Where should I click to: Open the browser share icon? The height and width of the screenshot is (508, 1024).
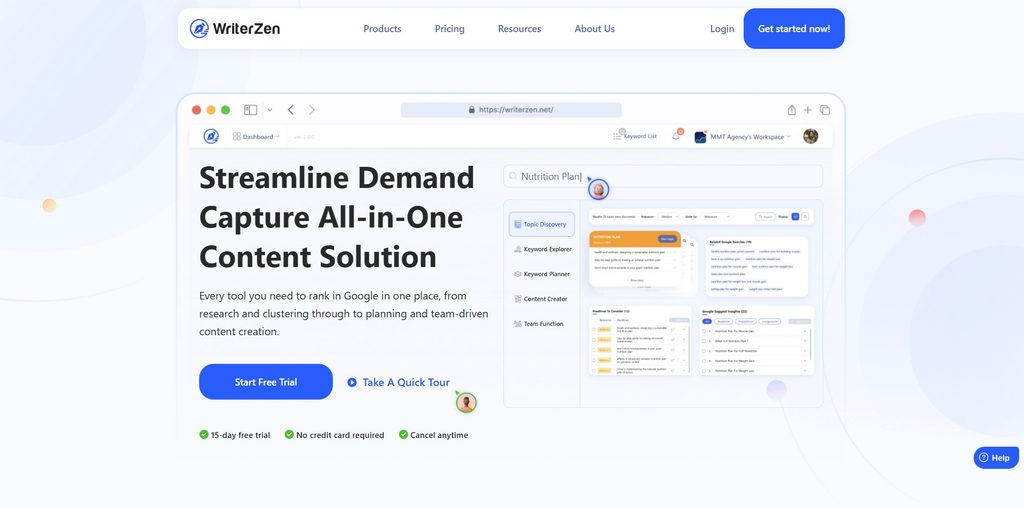click(792, 110)
